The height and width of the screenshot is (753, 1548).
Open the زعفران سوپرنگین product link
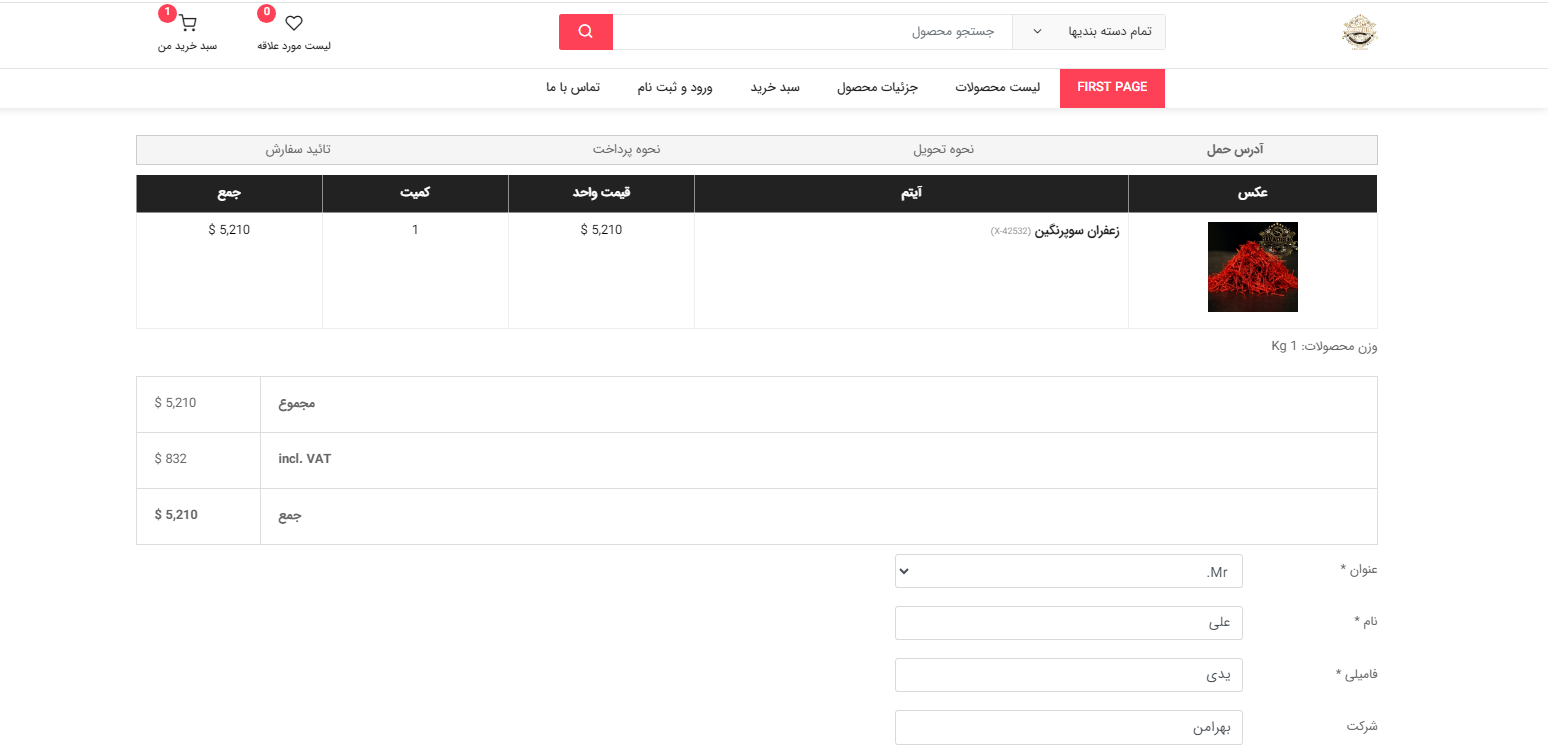pos(1076,231)
